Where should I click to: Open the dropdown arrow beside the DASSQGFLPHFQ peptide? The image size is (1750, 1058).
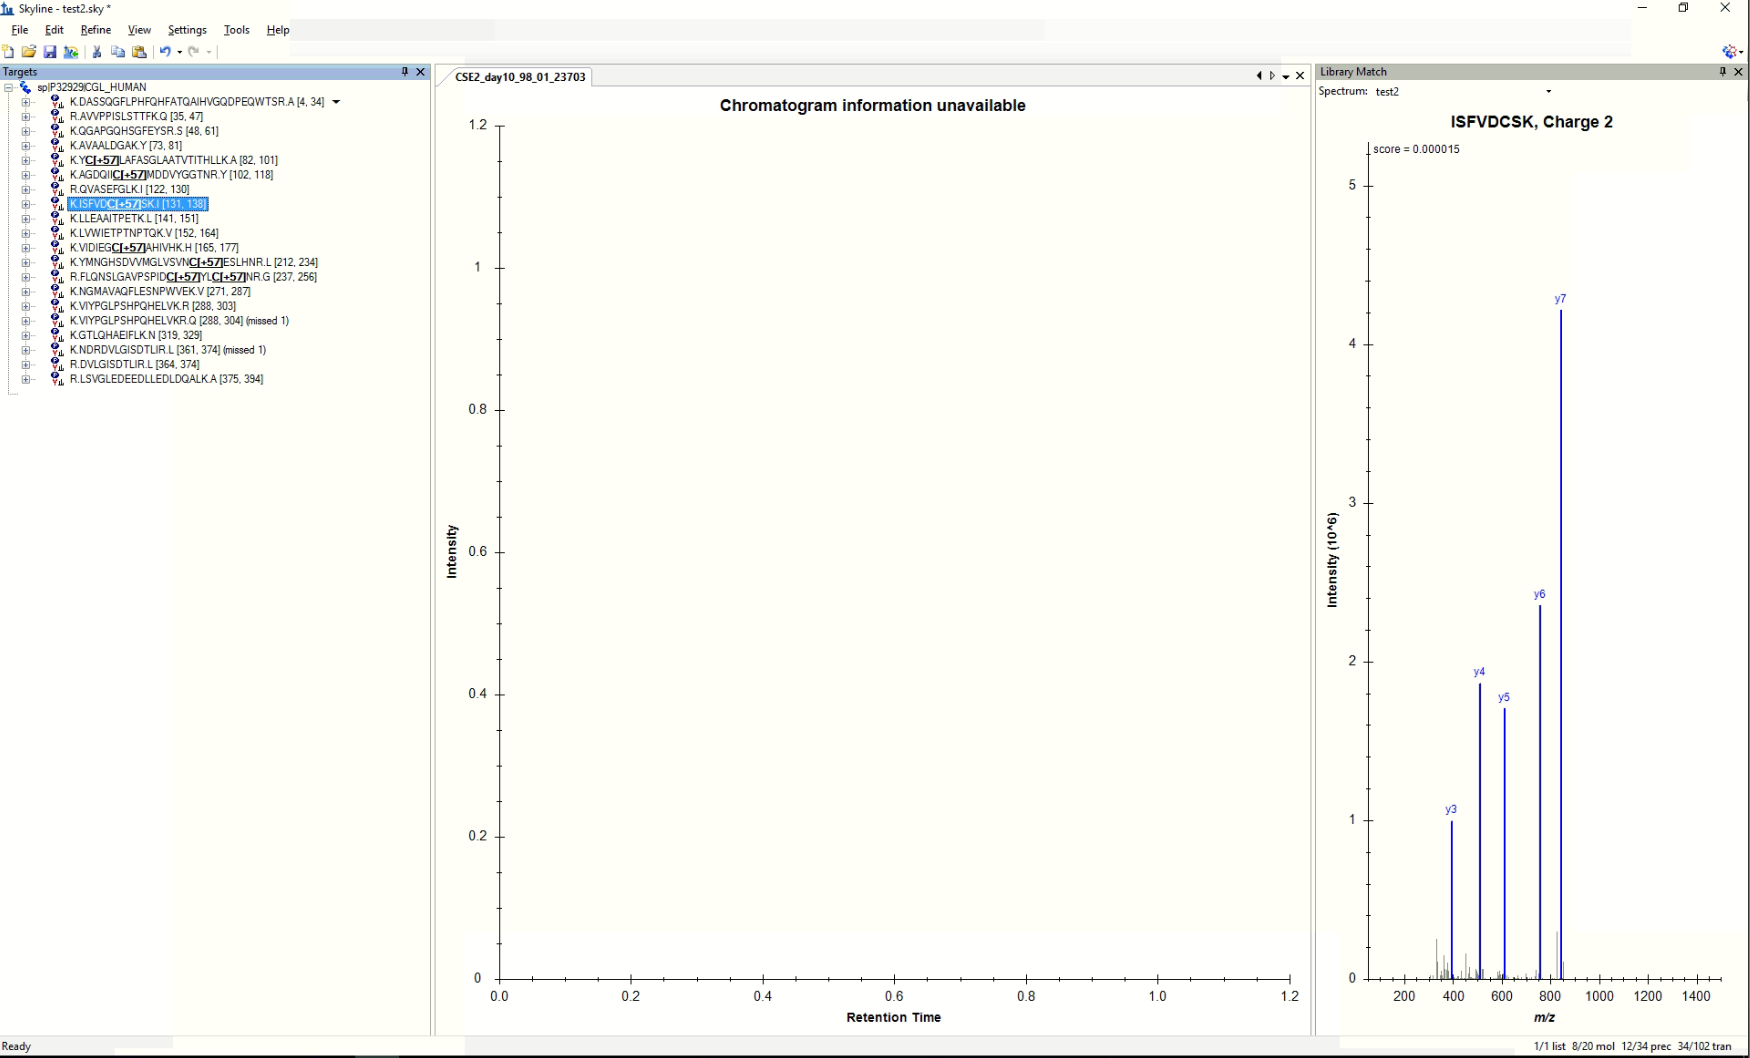point(336,102)
